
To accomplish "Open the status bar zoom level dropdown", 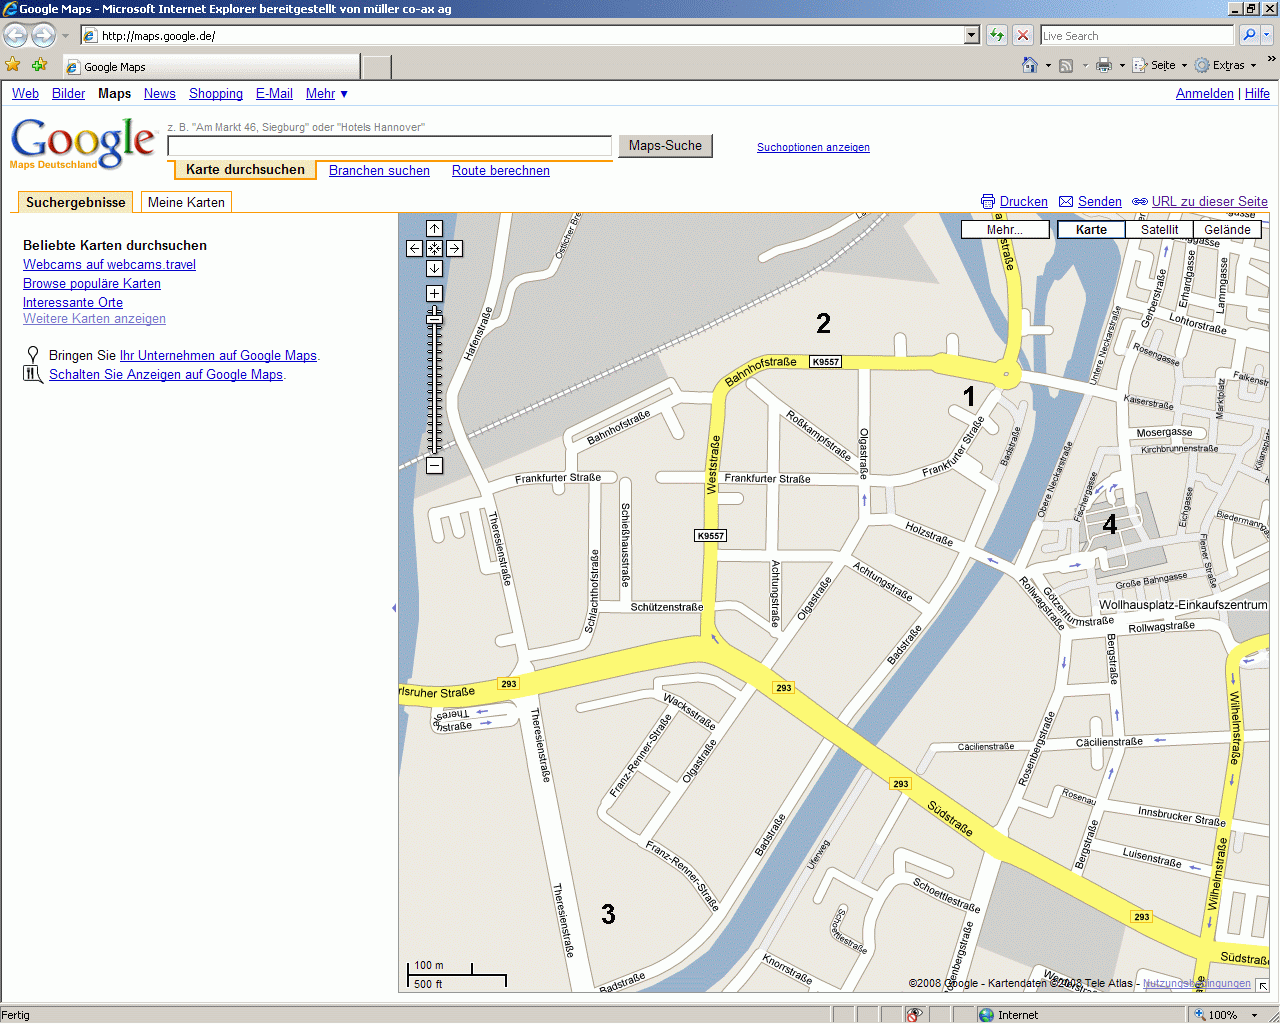I will click(1255, 1014).
